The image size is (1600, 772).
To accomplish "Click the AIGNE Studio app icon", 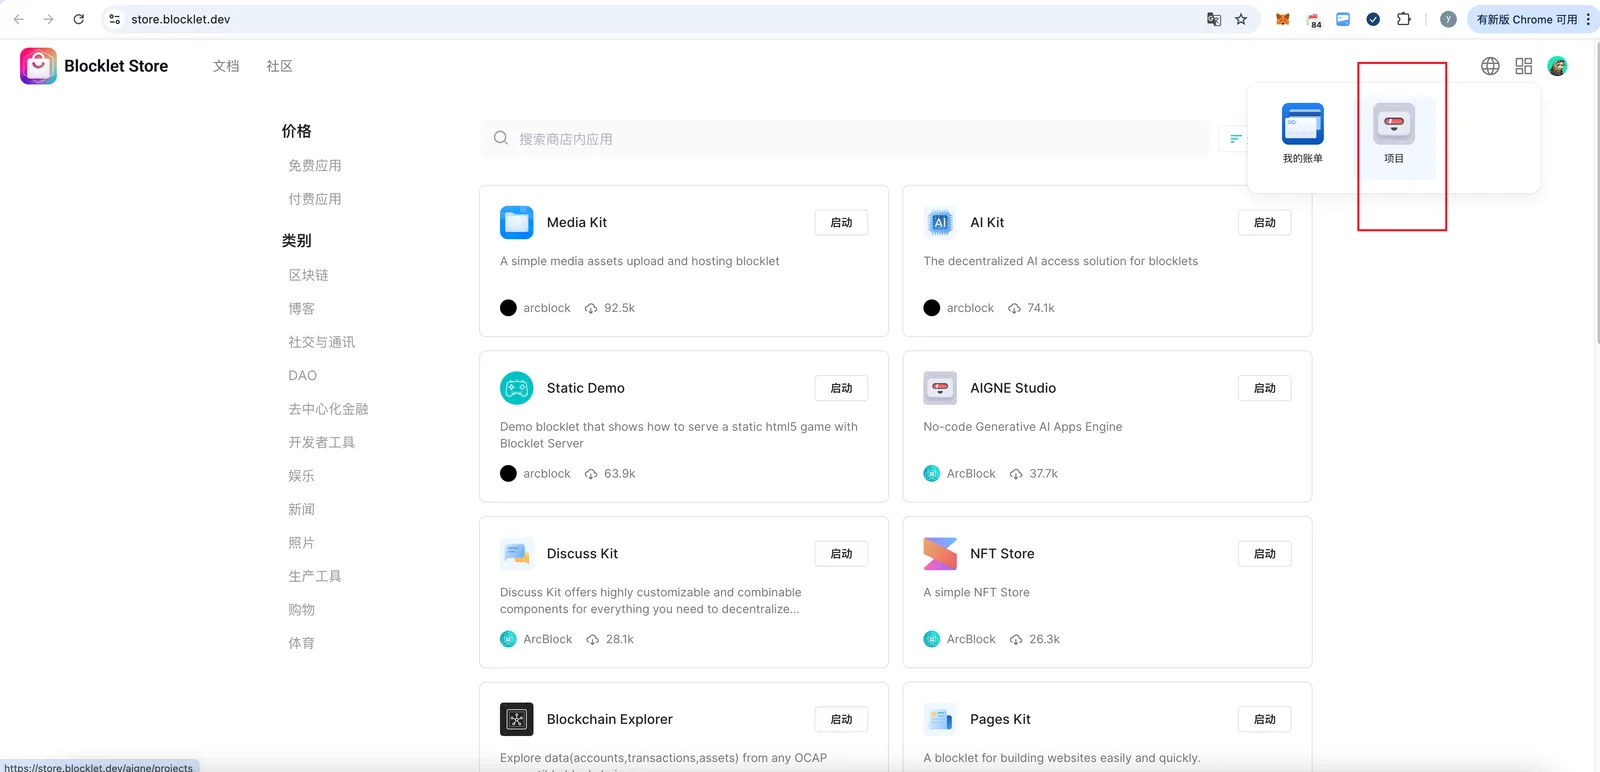I will 940,388.
